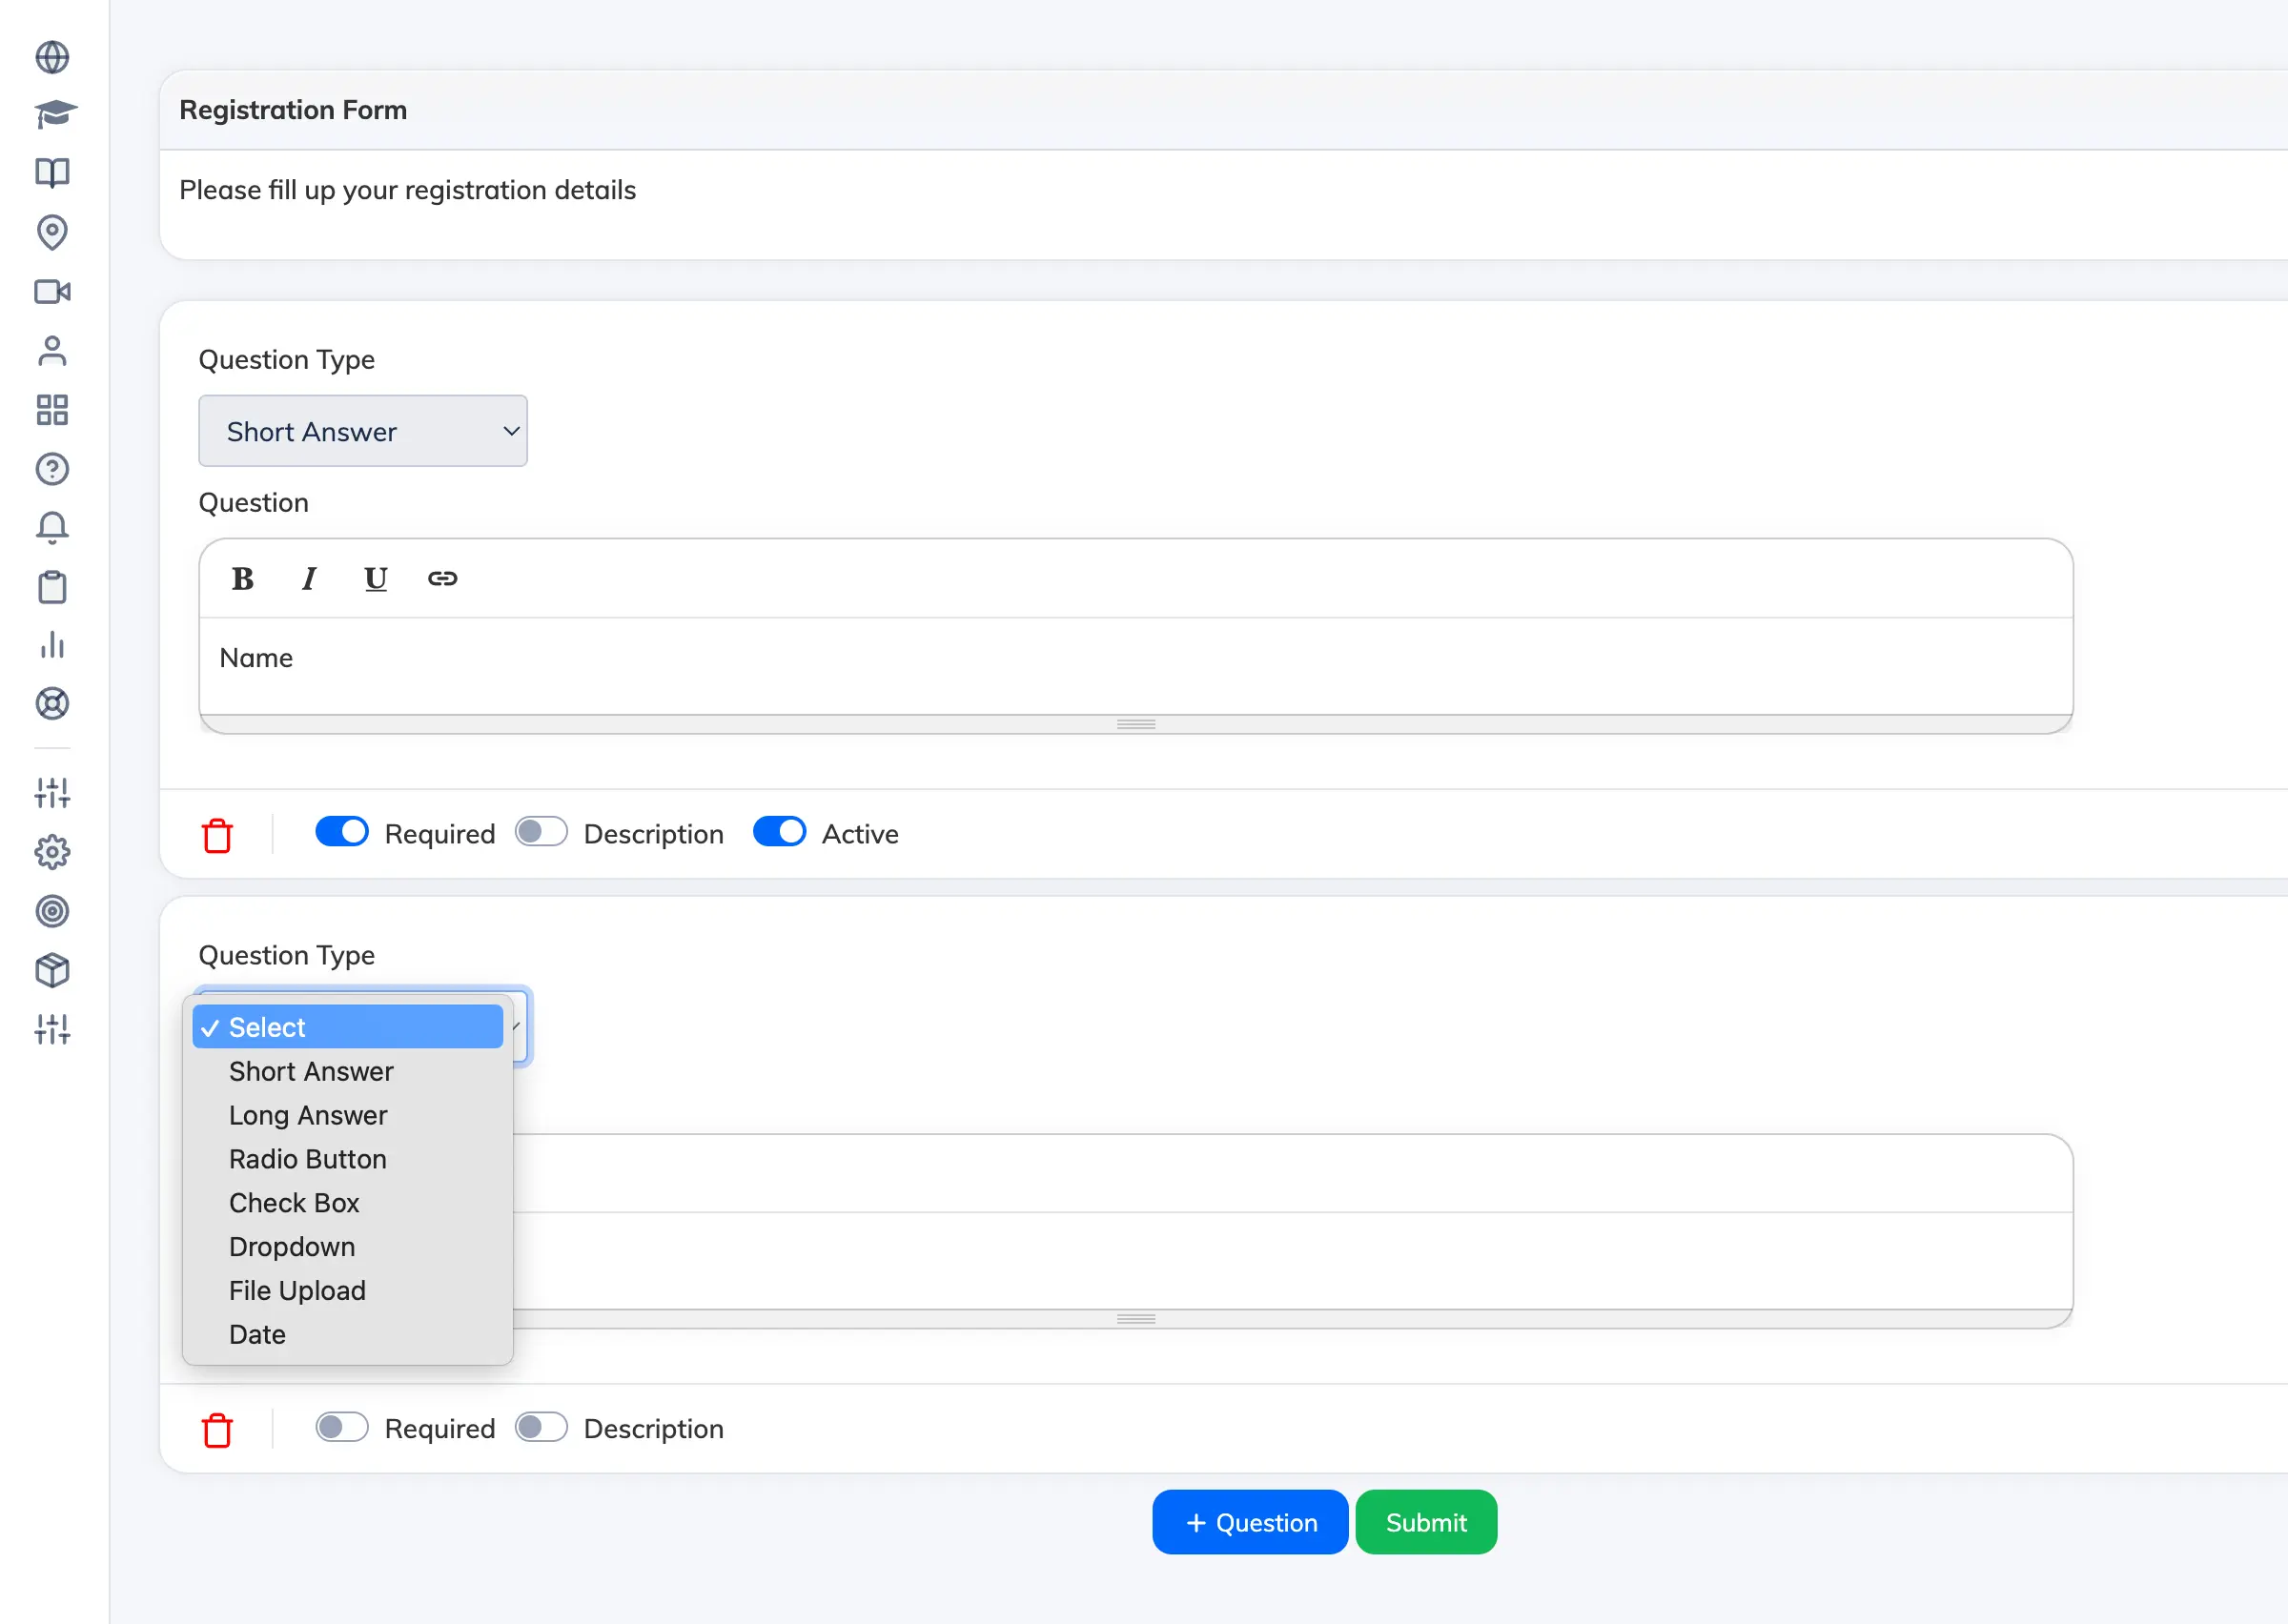This screenshot has width=2288, height=1624.
Task: Select the Date option from list
Action: tap(257, 1335)
